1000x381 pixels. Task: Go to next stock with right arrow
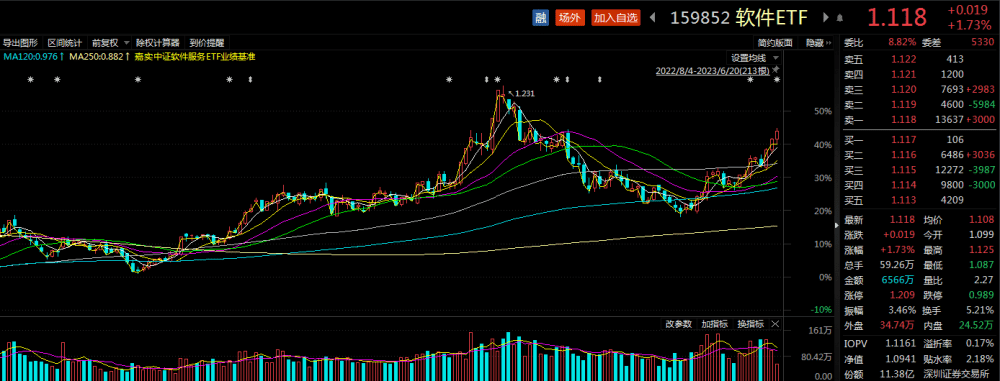[x=827, y=18]
